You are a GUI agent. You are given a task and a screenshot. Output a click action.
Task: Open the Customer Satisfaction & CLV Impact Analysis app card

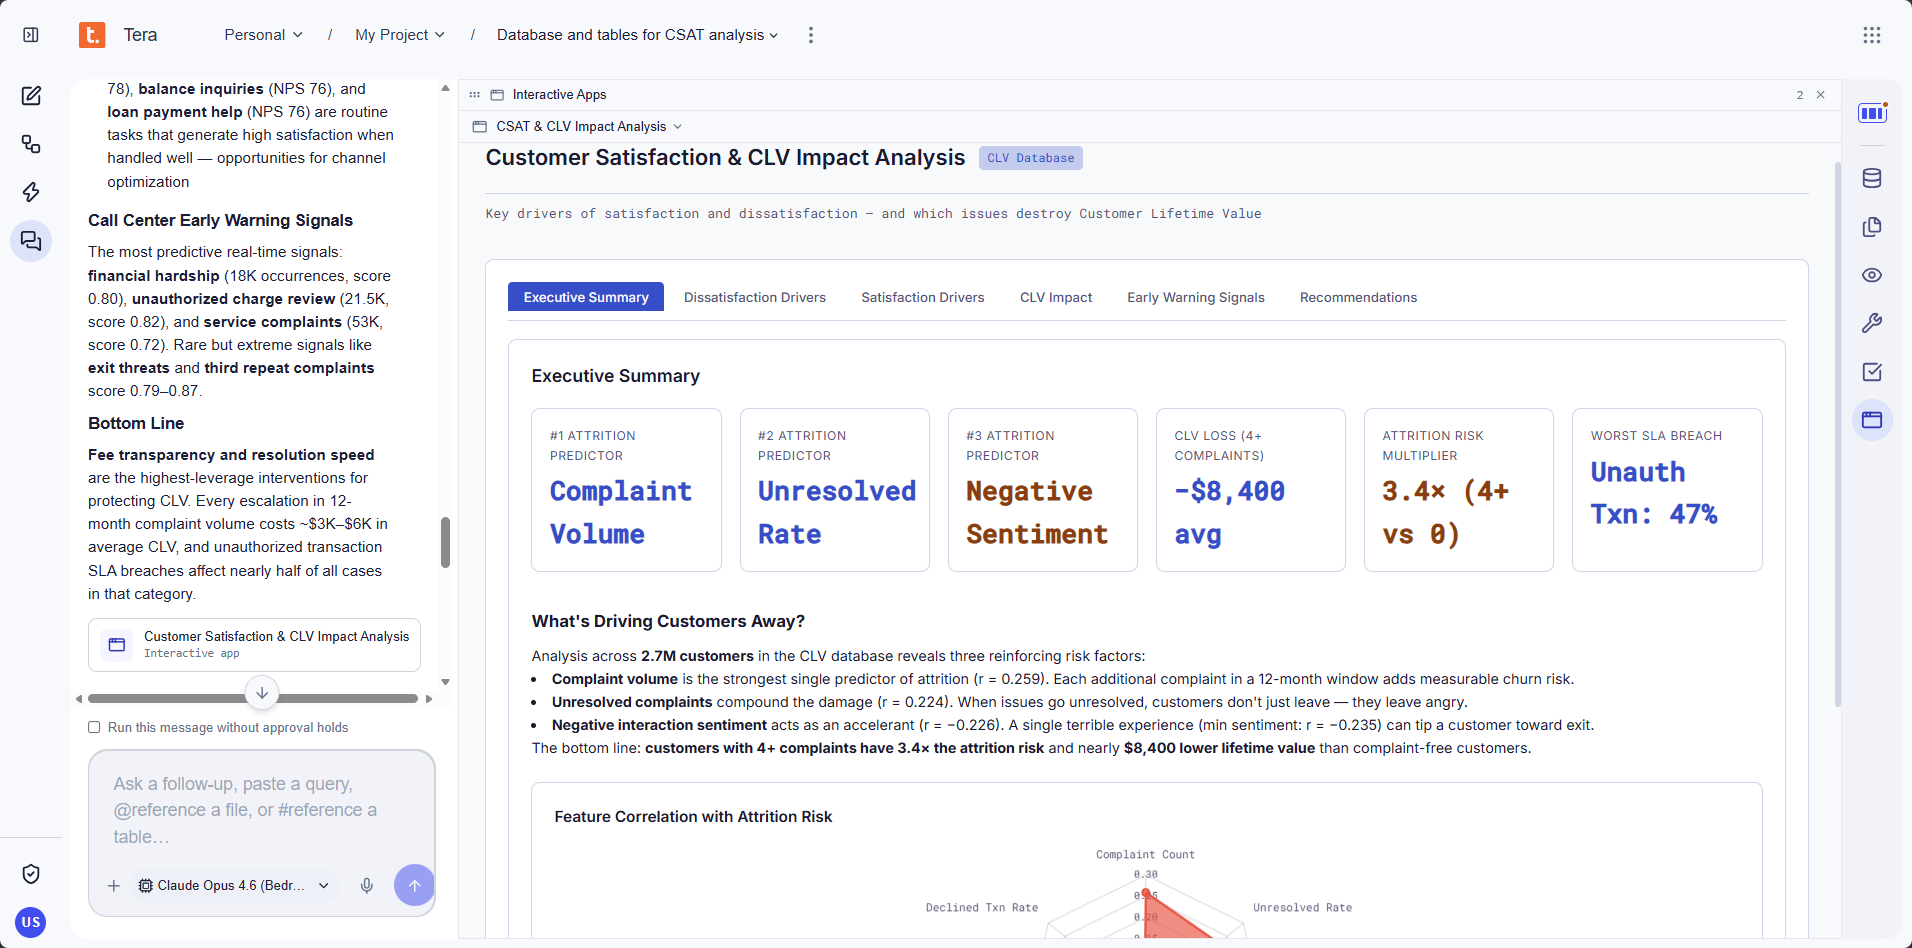pyautogui.click(x=254, y=645)
